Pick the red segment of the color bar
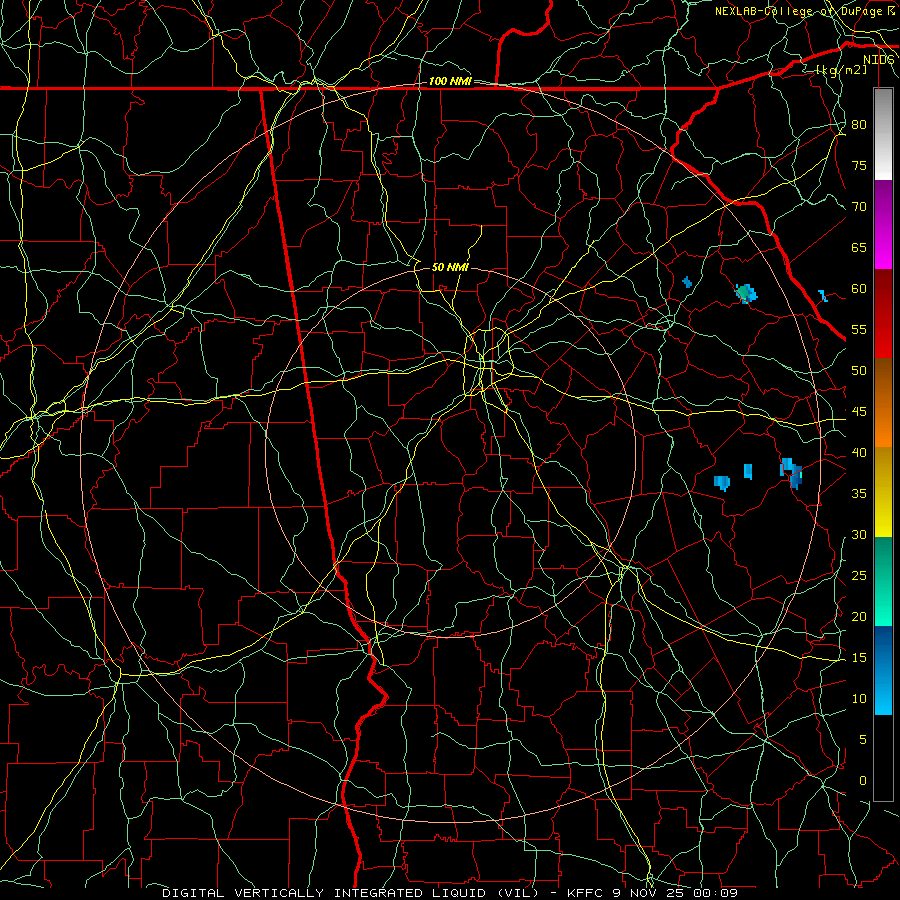This screenshot has height=900, width=900. click(883, 314)
